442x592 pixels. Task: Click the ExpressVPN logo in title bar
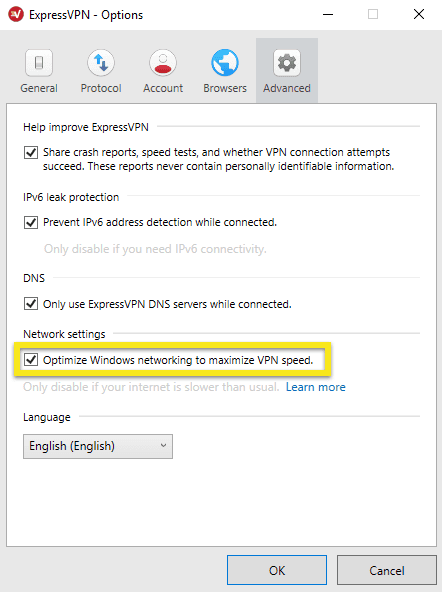click(x=16, y=14)
